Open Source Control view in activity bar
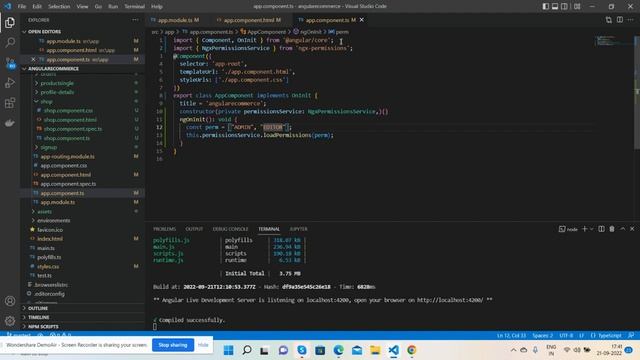This screenshot has width=640, height=360. click(x=10, y=63)
